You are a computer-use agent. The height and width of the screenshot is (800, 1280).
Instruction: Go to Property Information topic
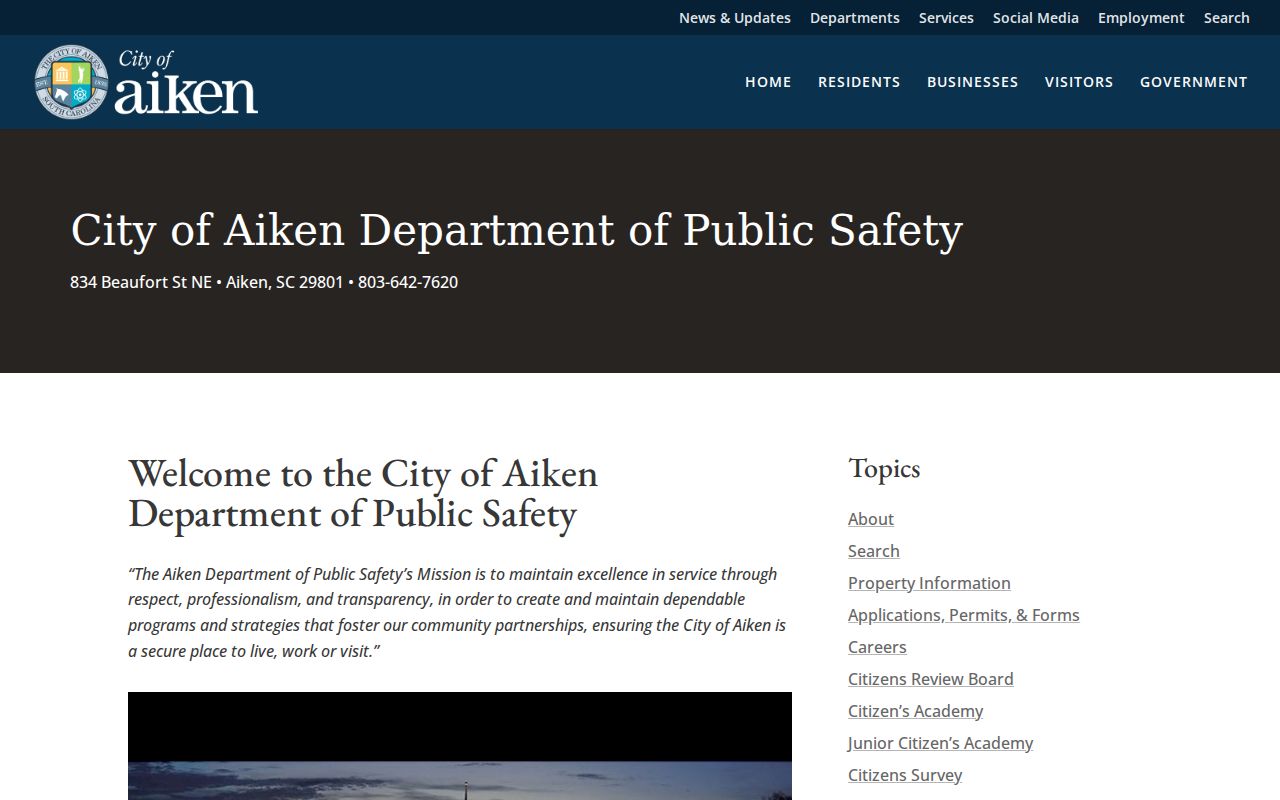(x=929, y=583)
